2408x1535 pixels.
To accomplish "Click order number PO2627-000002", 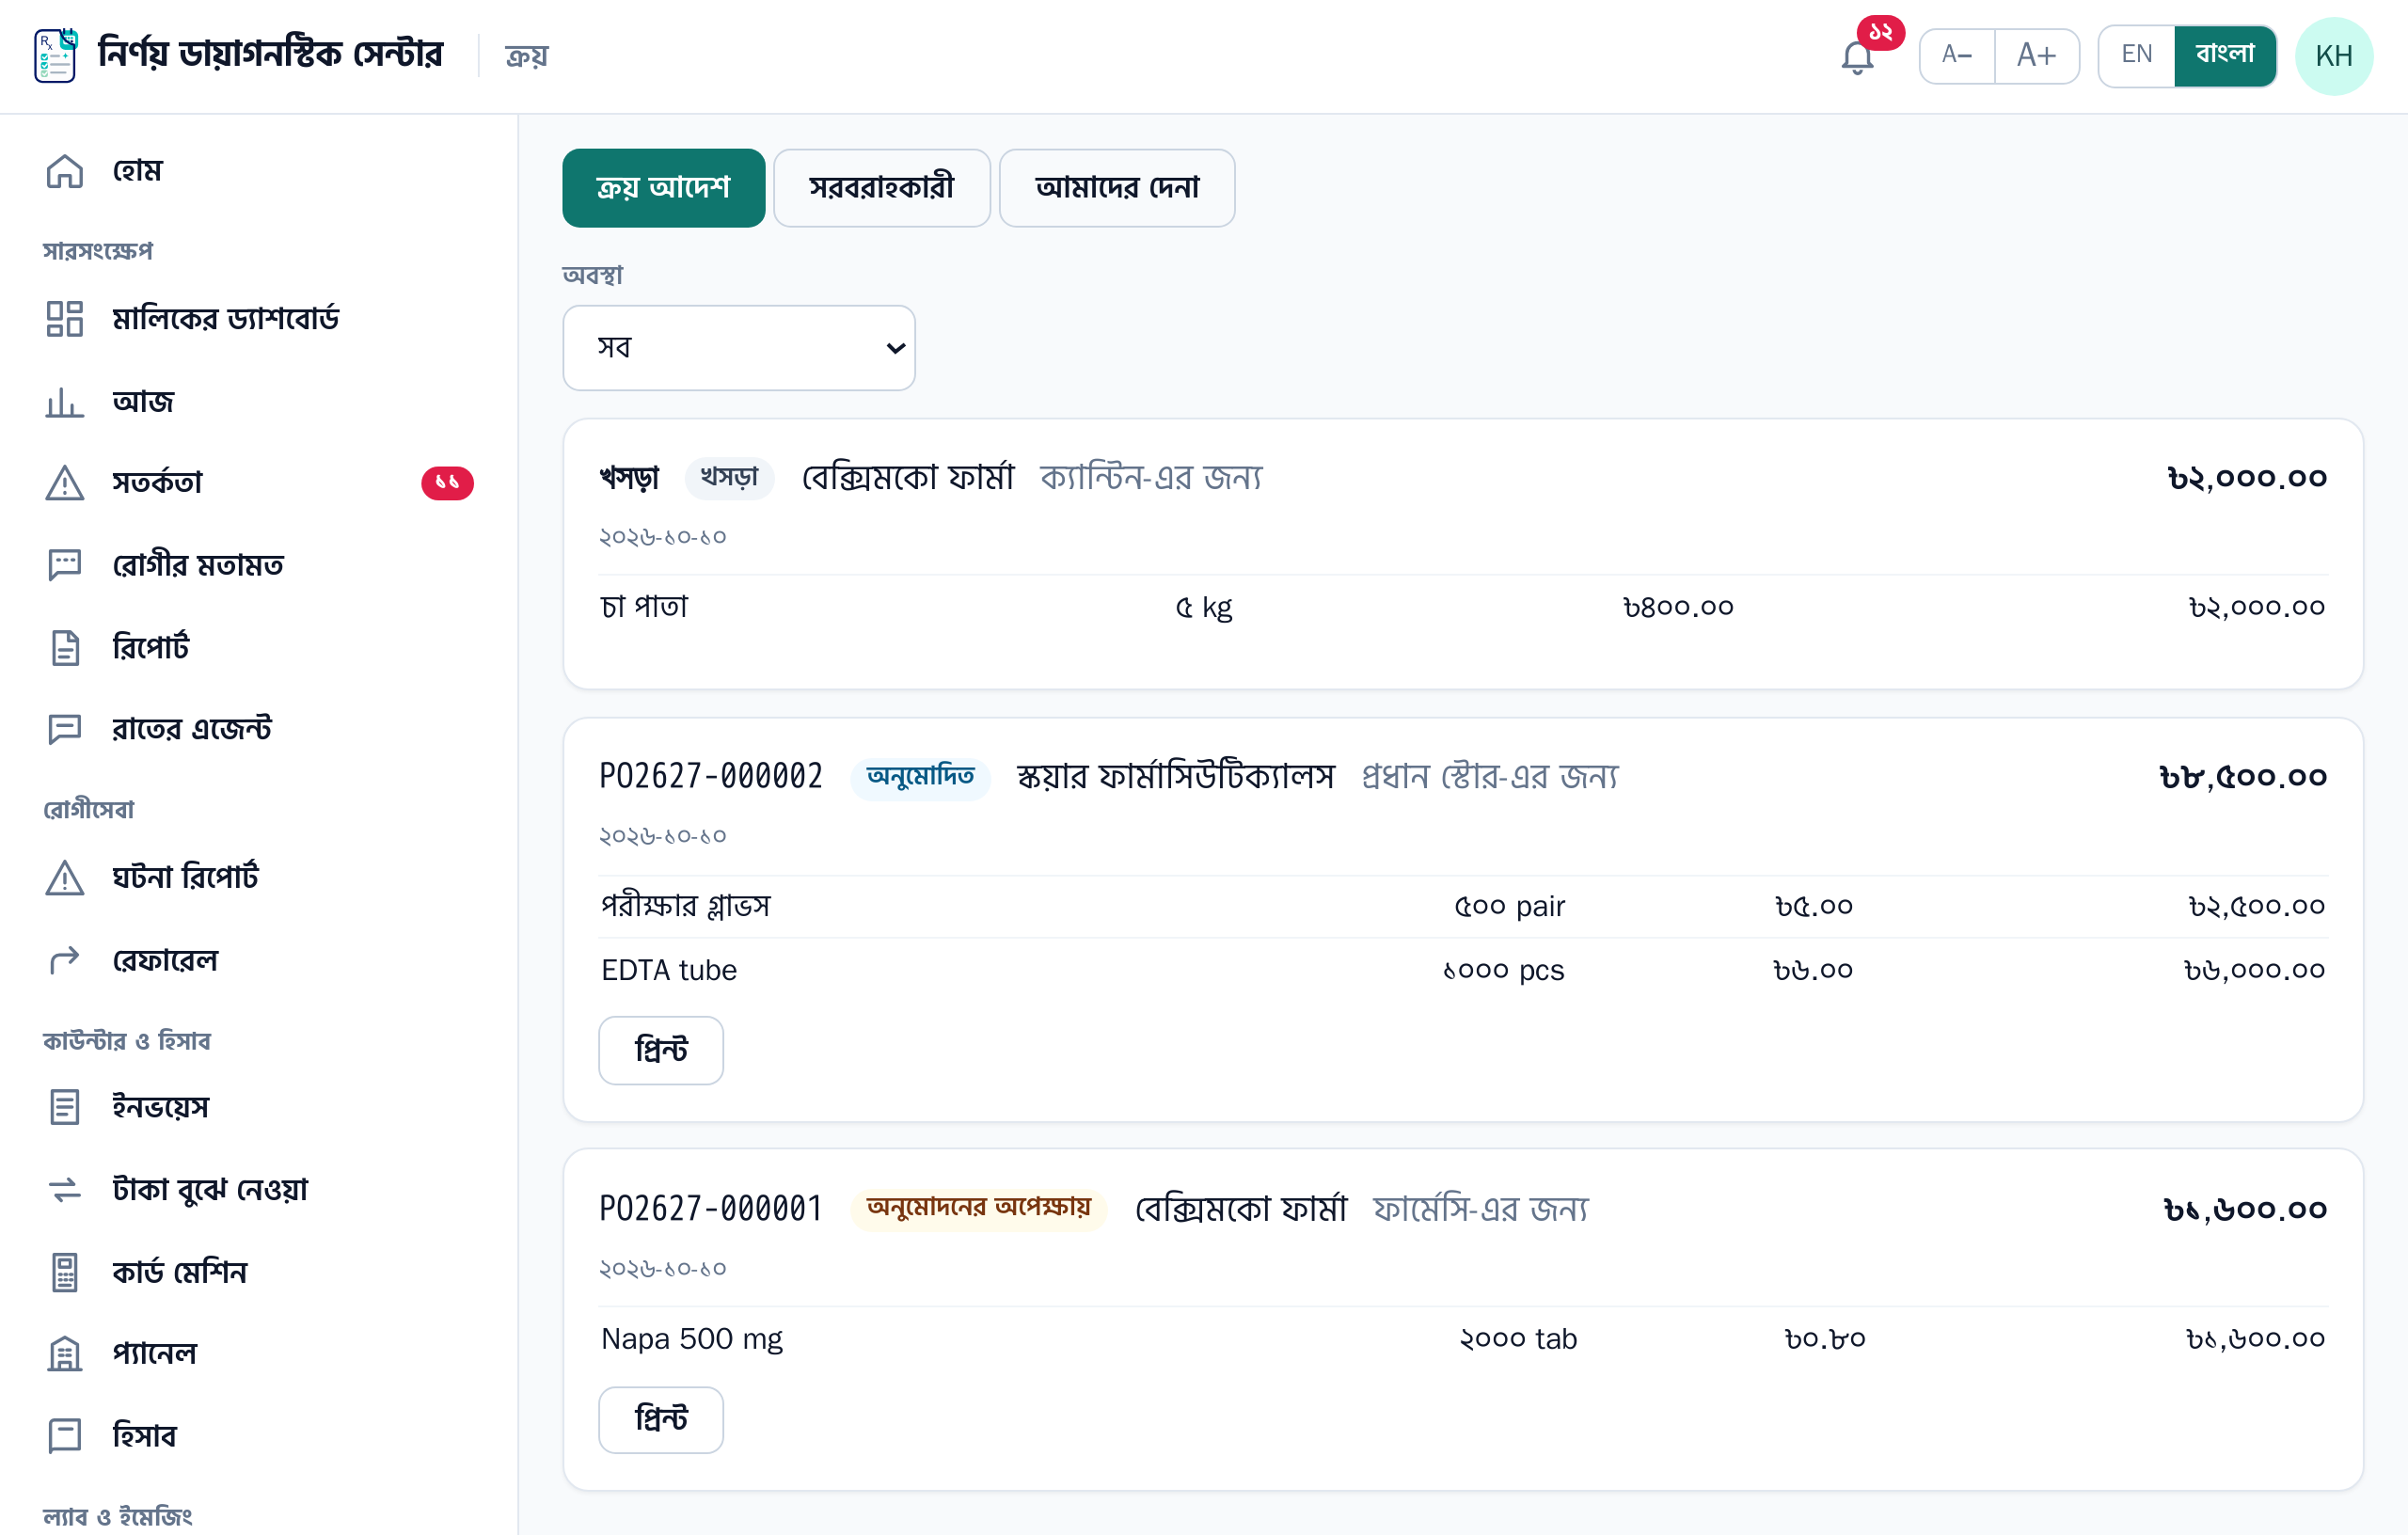I will pyautogui.click(x=711, y=777).
